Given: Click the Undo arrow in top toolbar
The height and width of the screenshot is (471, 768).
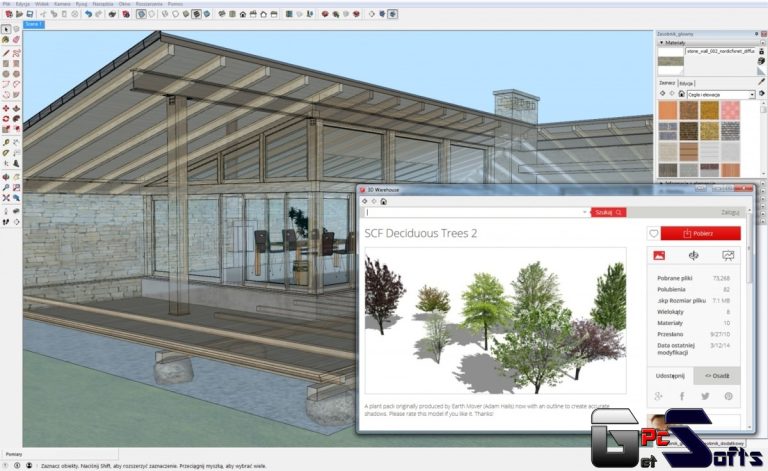Looking at the screenshot, I should click(88, 14).
